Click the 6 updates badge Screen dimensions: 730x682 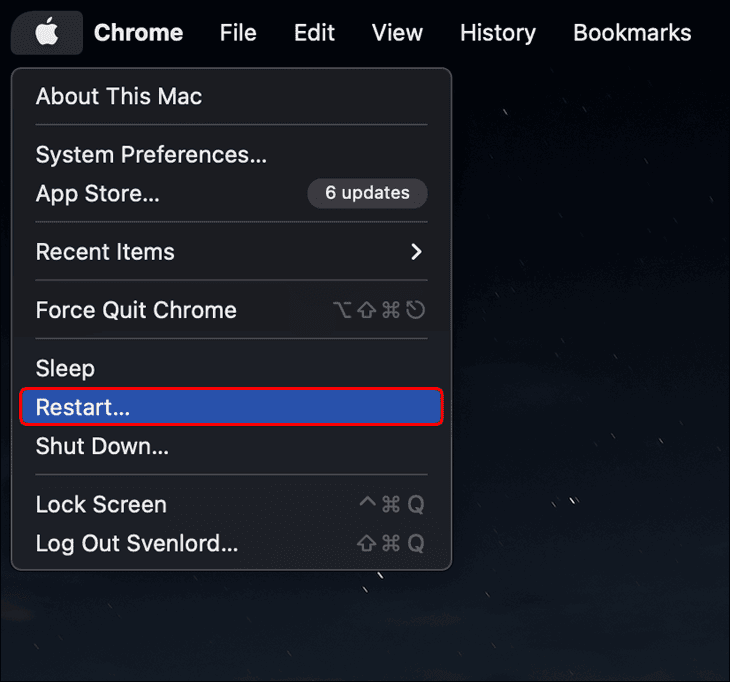(x=367, y=193)
